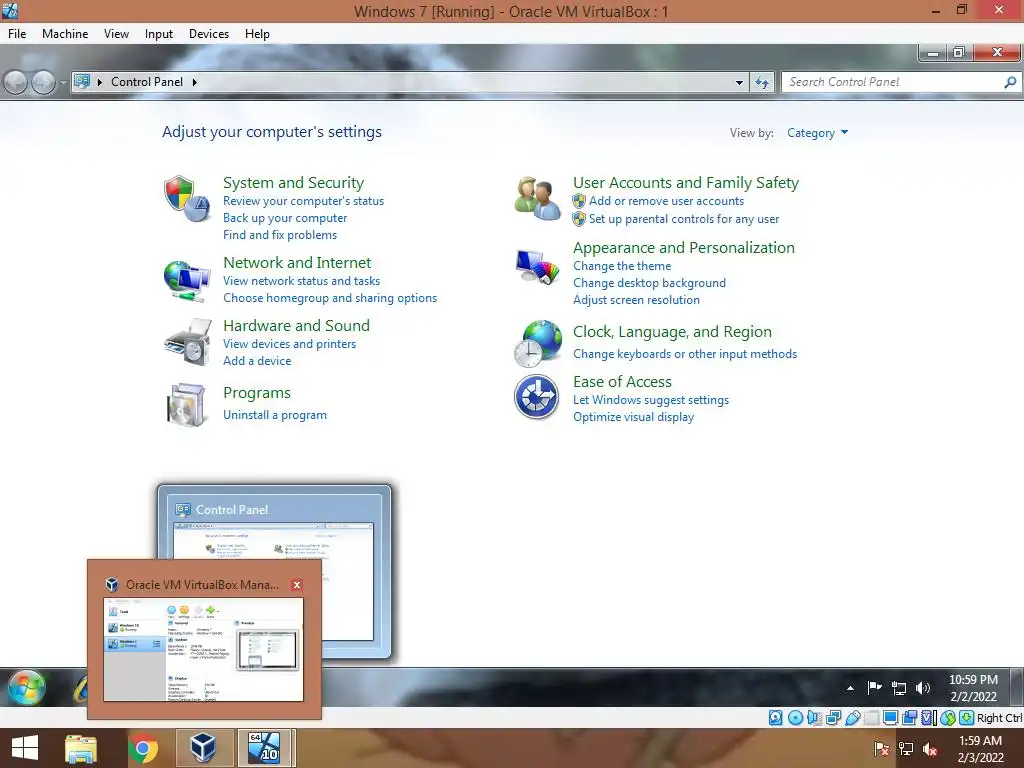Open Appearance and Personalization monitor icon
This screenshot has width=1024, height=768.
click(x=537, y=267)
